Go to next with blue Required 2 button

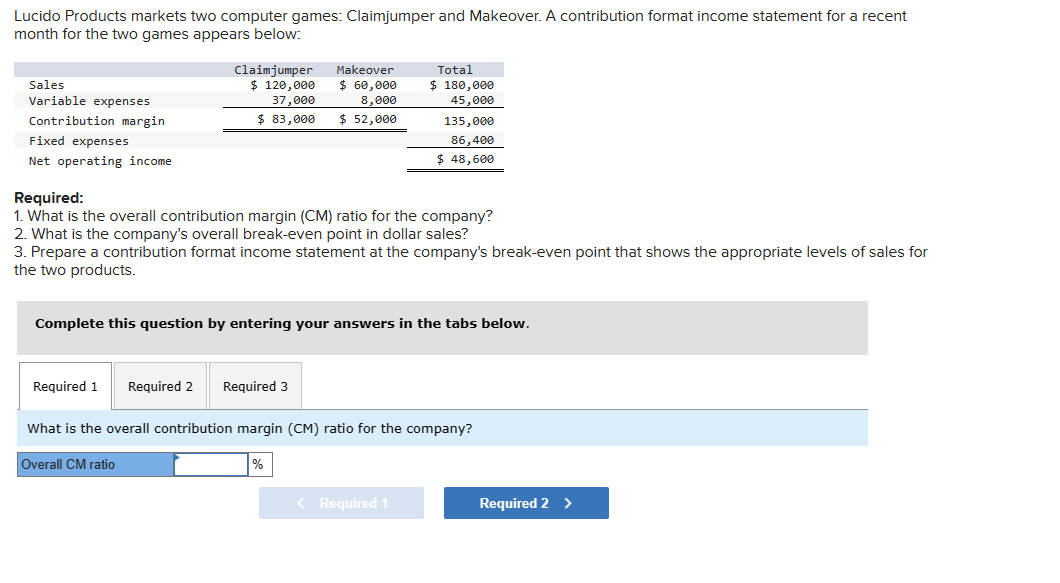pyautogui.click(x=526, y=503)
